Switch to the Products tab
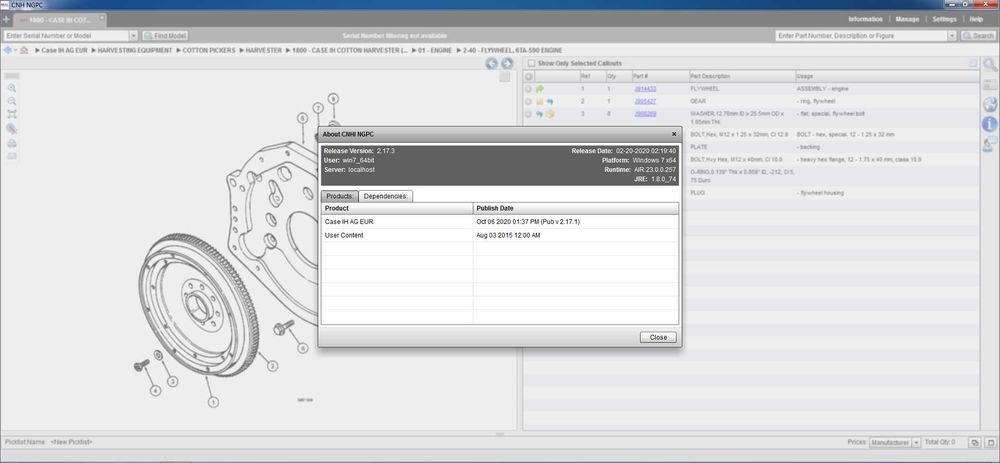 (x=339, y=196)
